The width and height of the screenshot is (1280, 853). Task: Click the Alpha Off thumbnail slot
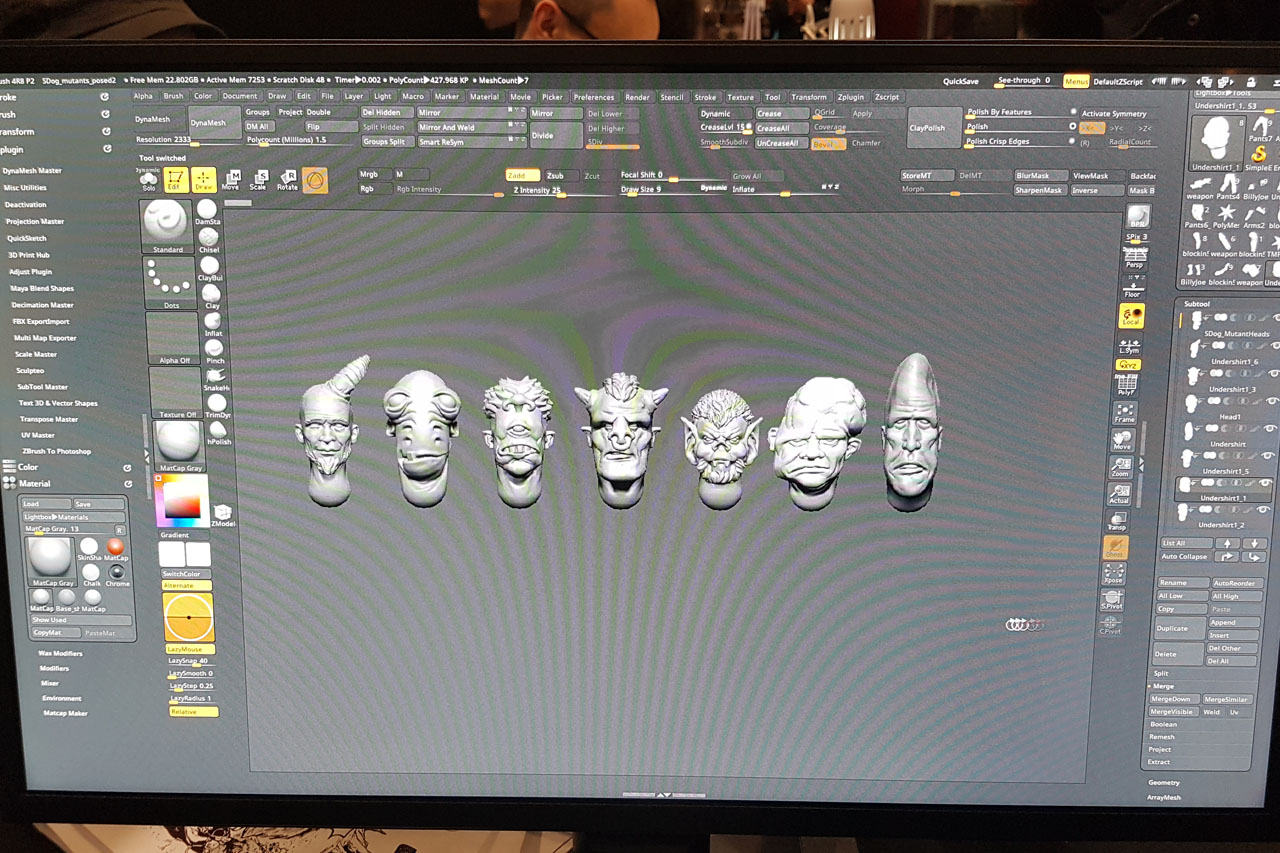[x=172, y=338]
